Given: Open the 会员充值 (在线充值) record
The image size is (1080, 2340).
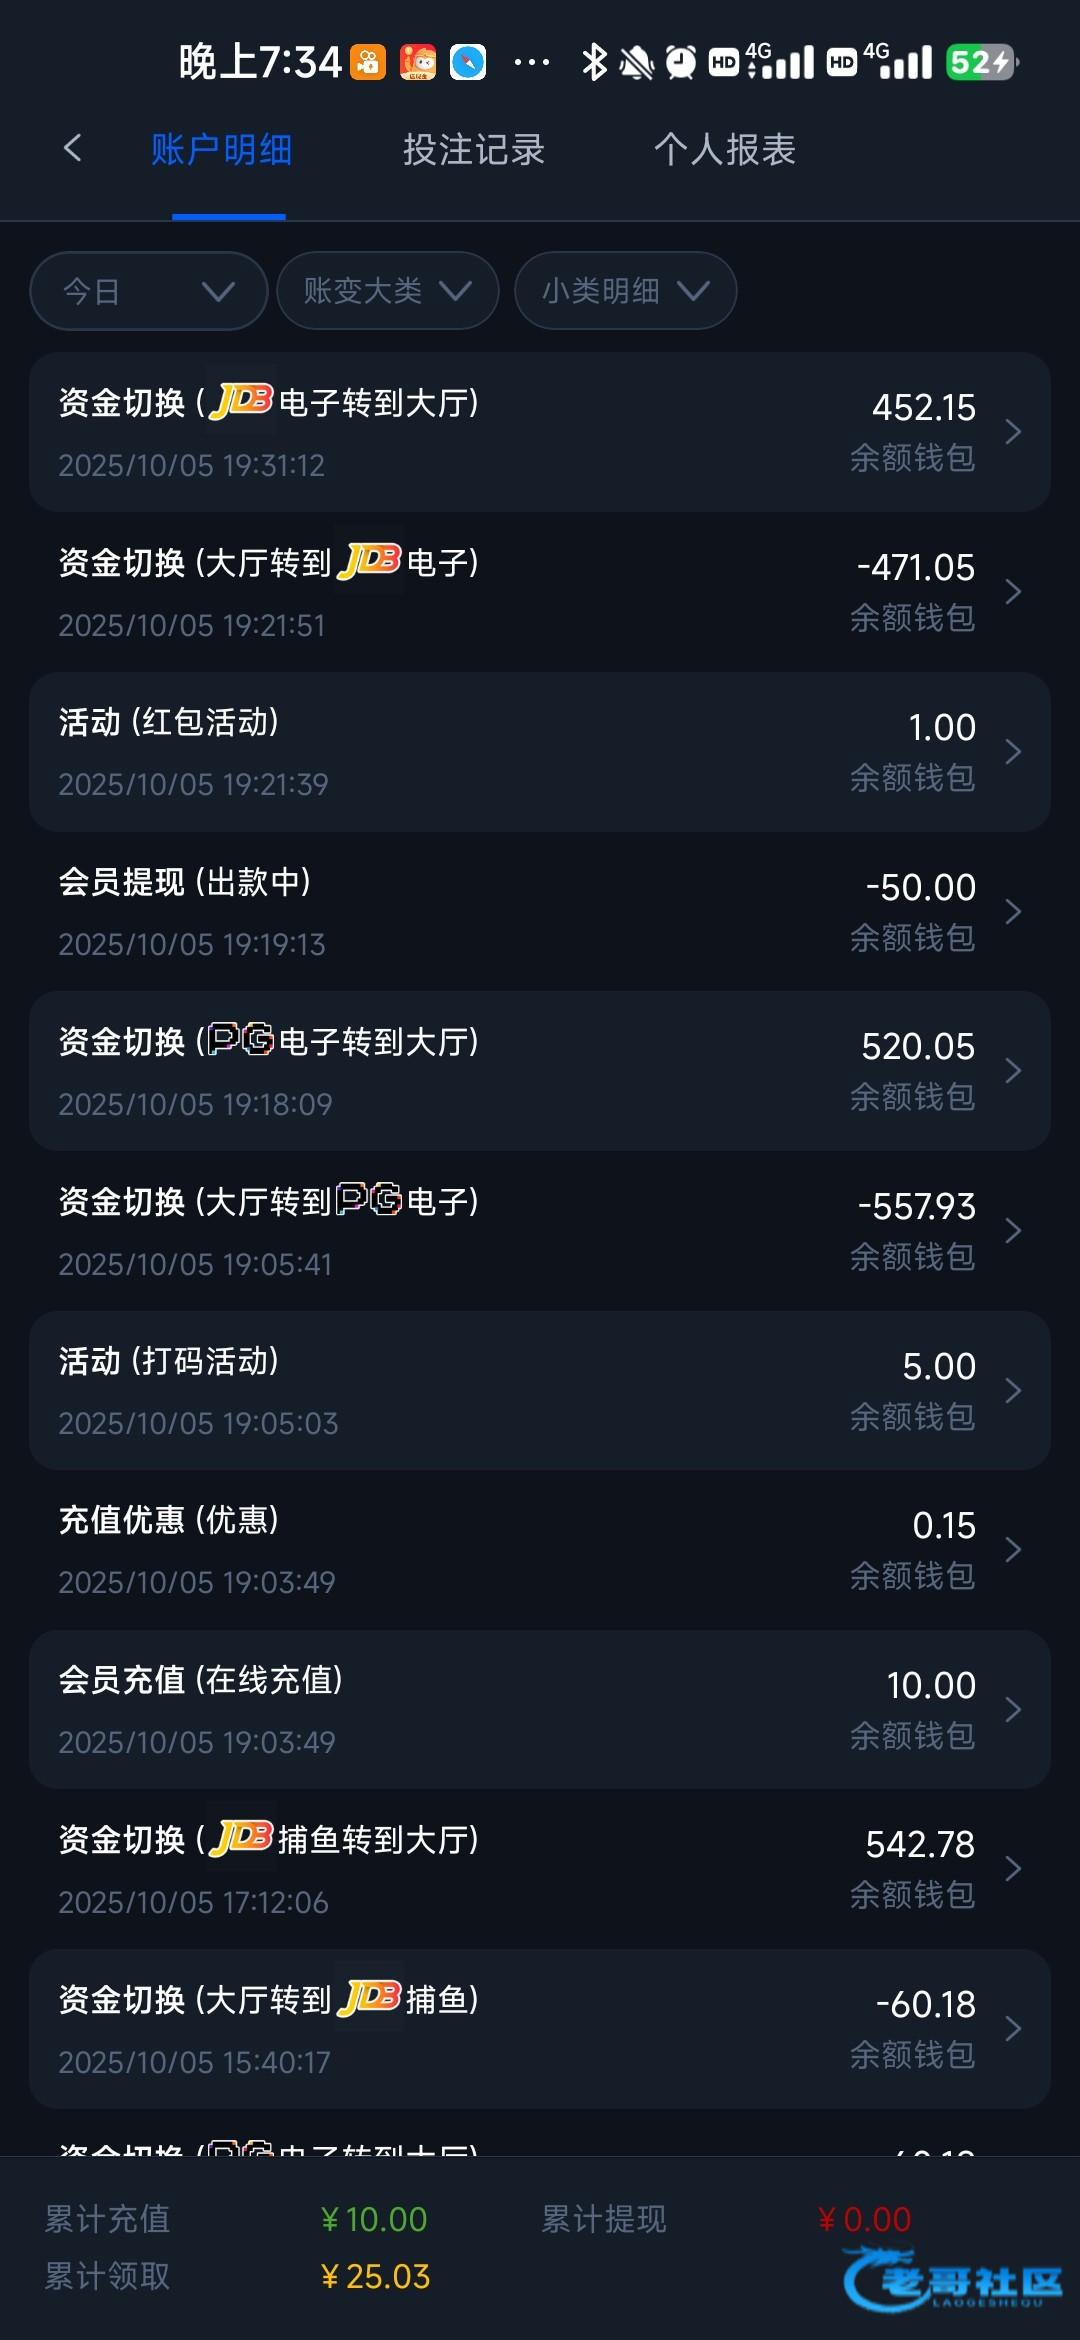Looking at the screenshot, I should (x=539, y=1710).
